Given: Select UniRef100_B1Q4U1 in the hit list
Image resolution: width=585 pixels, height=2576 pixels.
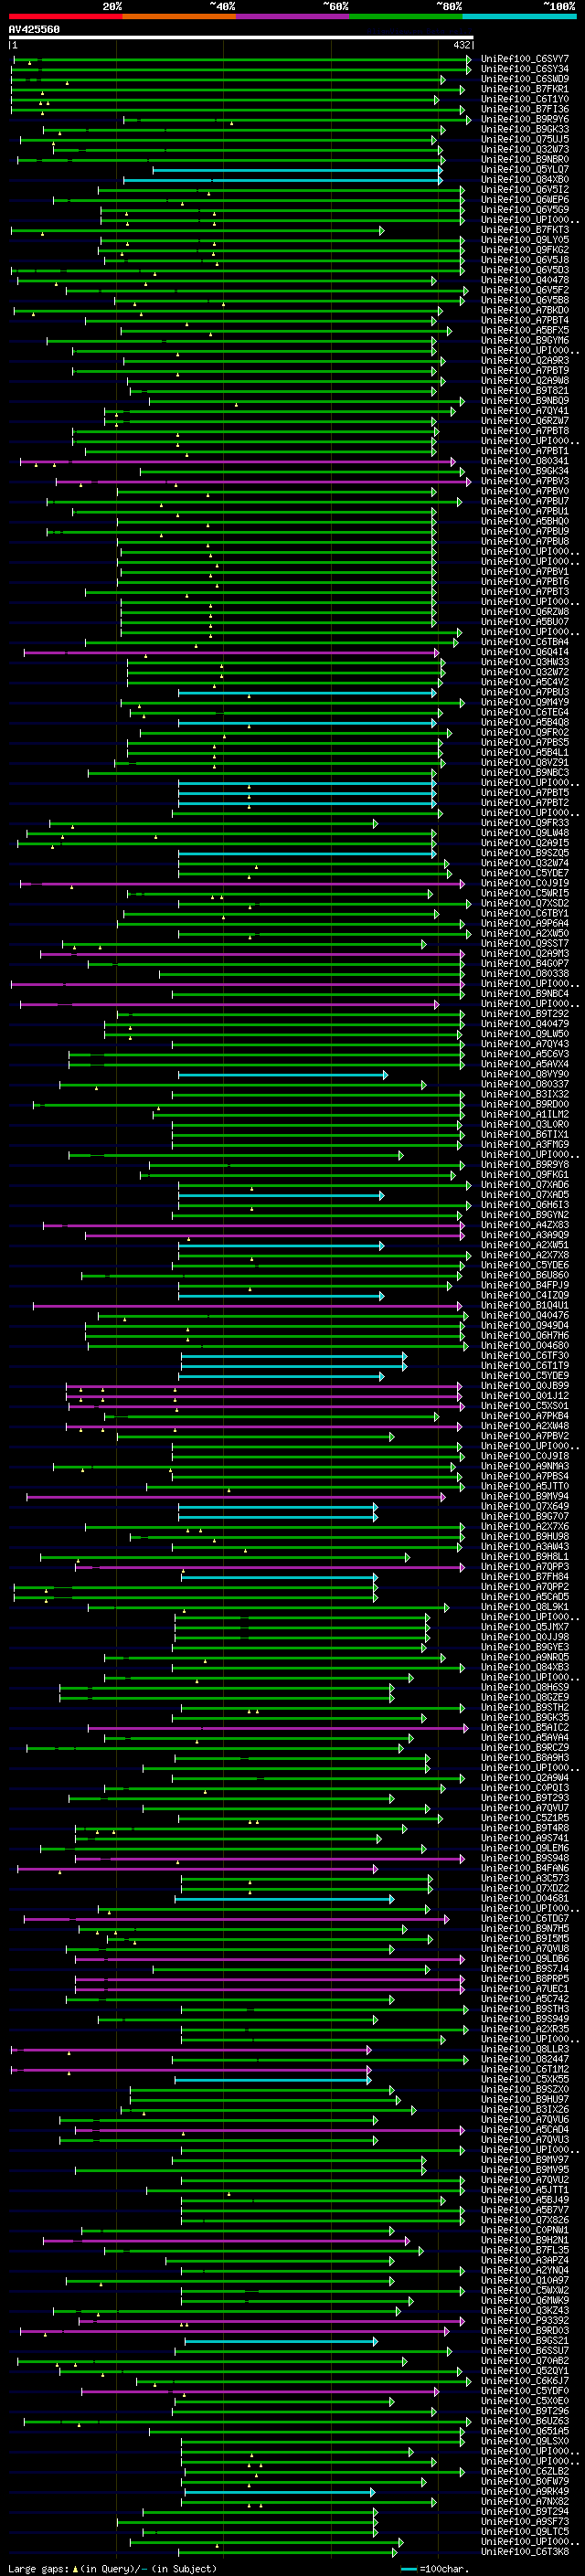Looking at the screenshot, I should tap(525, 1305).
